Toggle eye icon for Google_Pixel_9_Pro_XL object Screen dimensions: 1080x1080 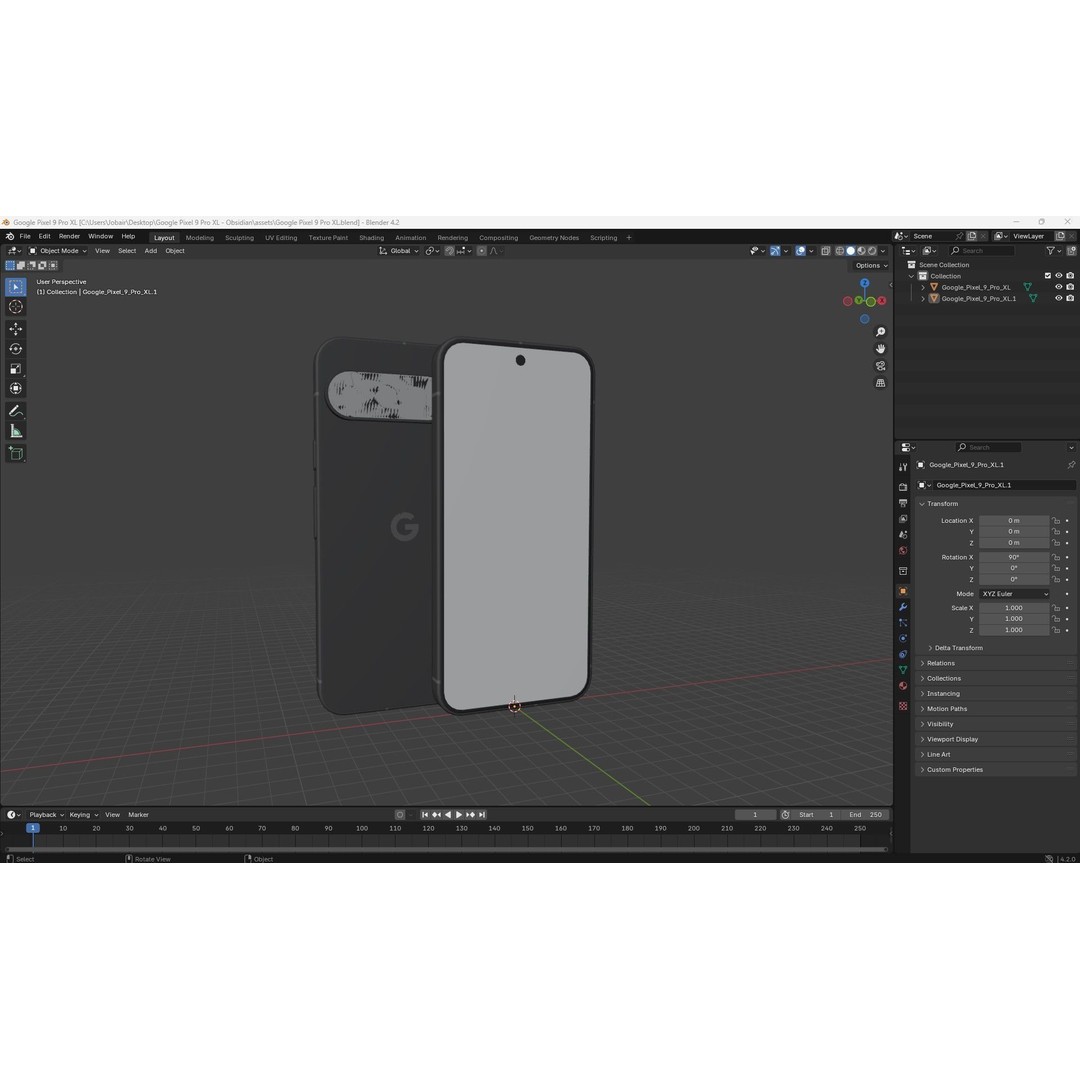click(1059, 287)
